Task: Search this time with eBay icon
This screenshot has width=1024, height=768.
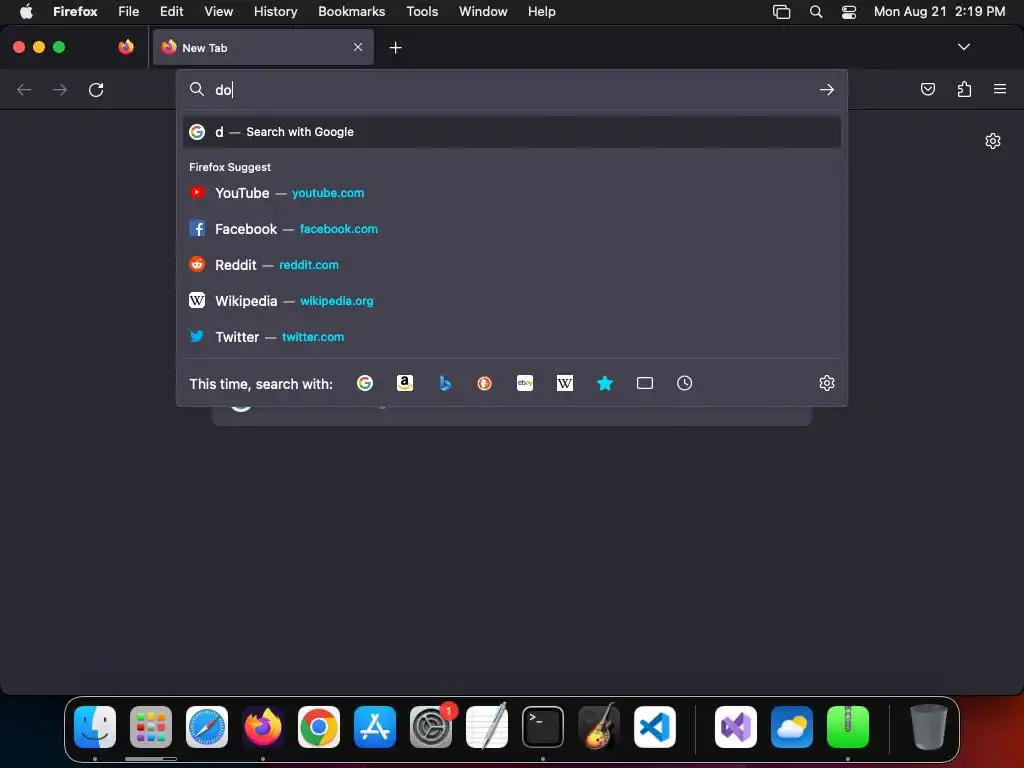Action: (525, 383)
